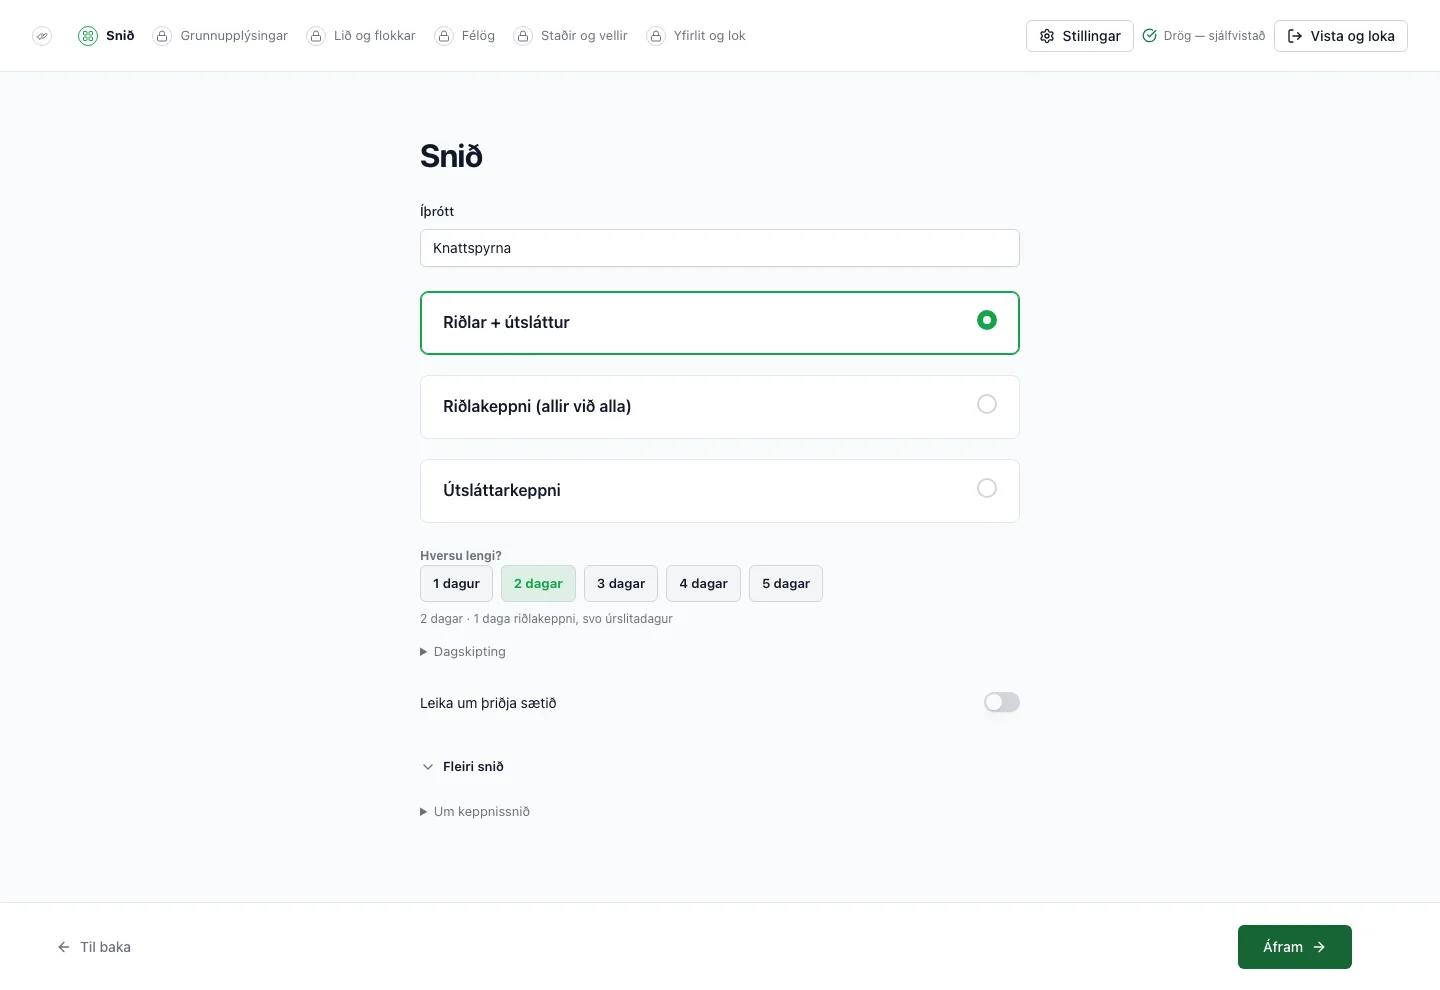Click the green checkmark draft-saved icon
The height and width of the screenshot is (990, 1440).
1150,36
